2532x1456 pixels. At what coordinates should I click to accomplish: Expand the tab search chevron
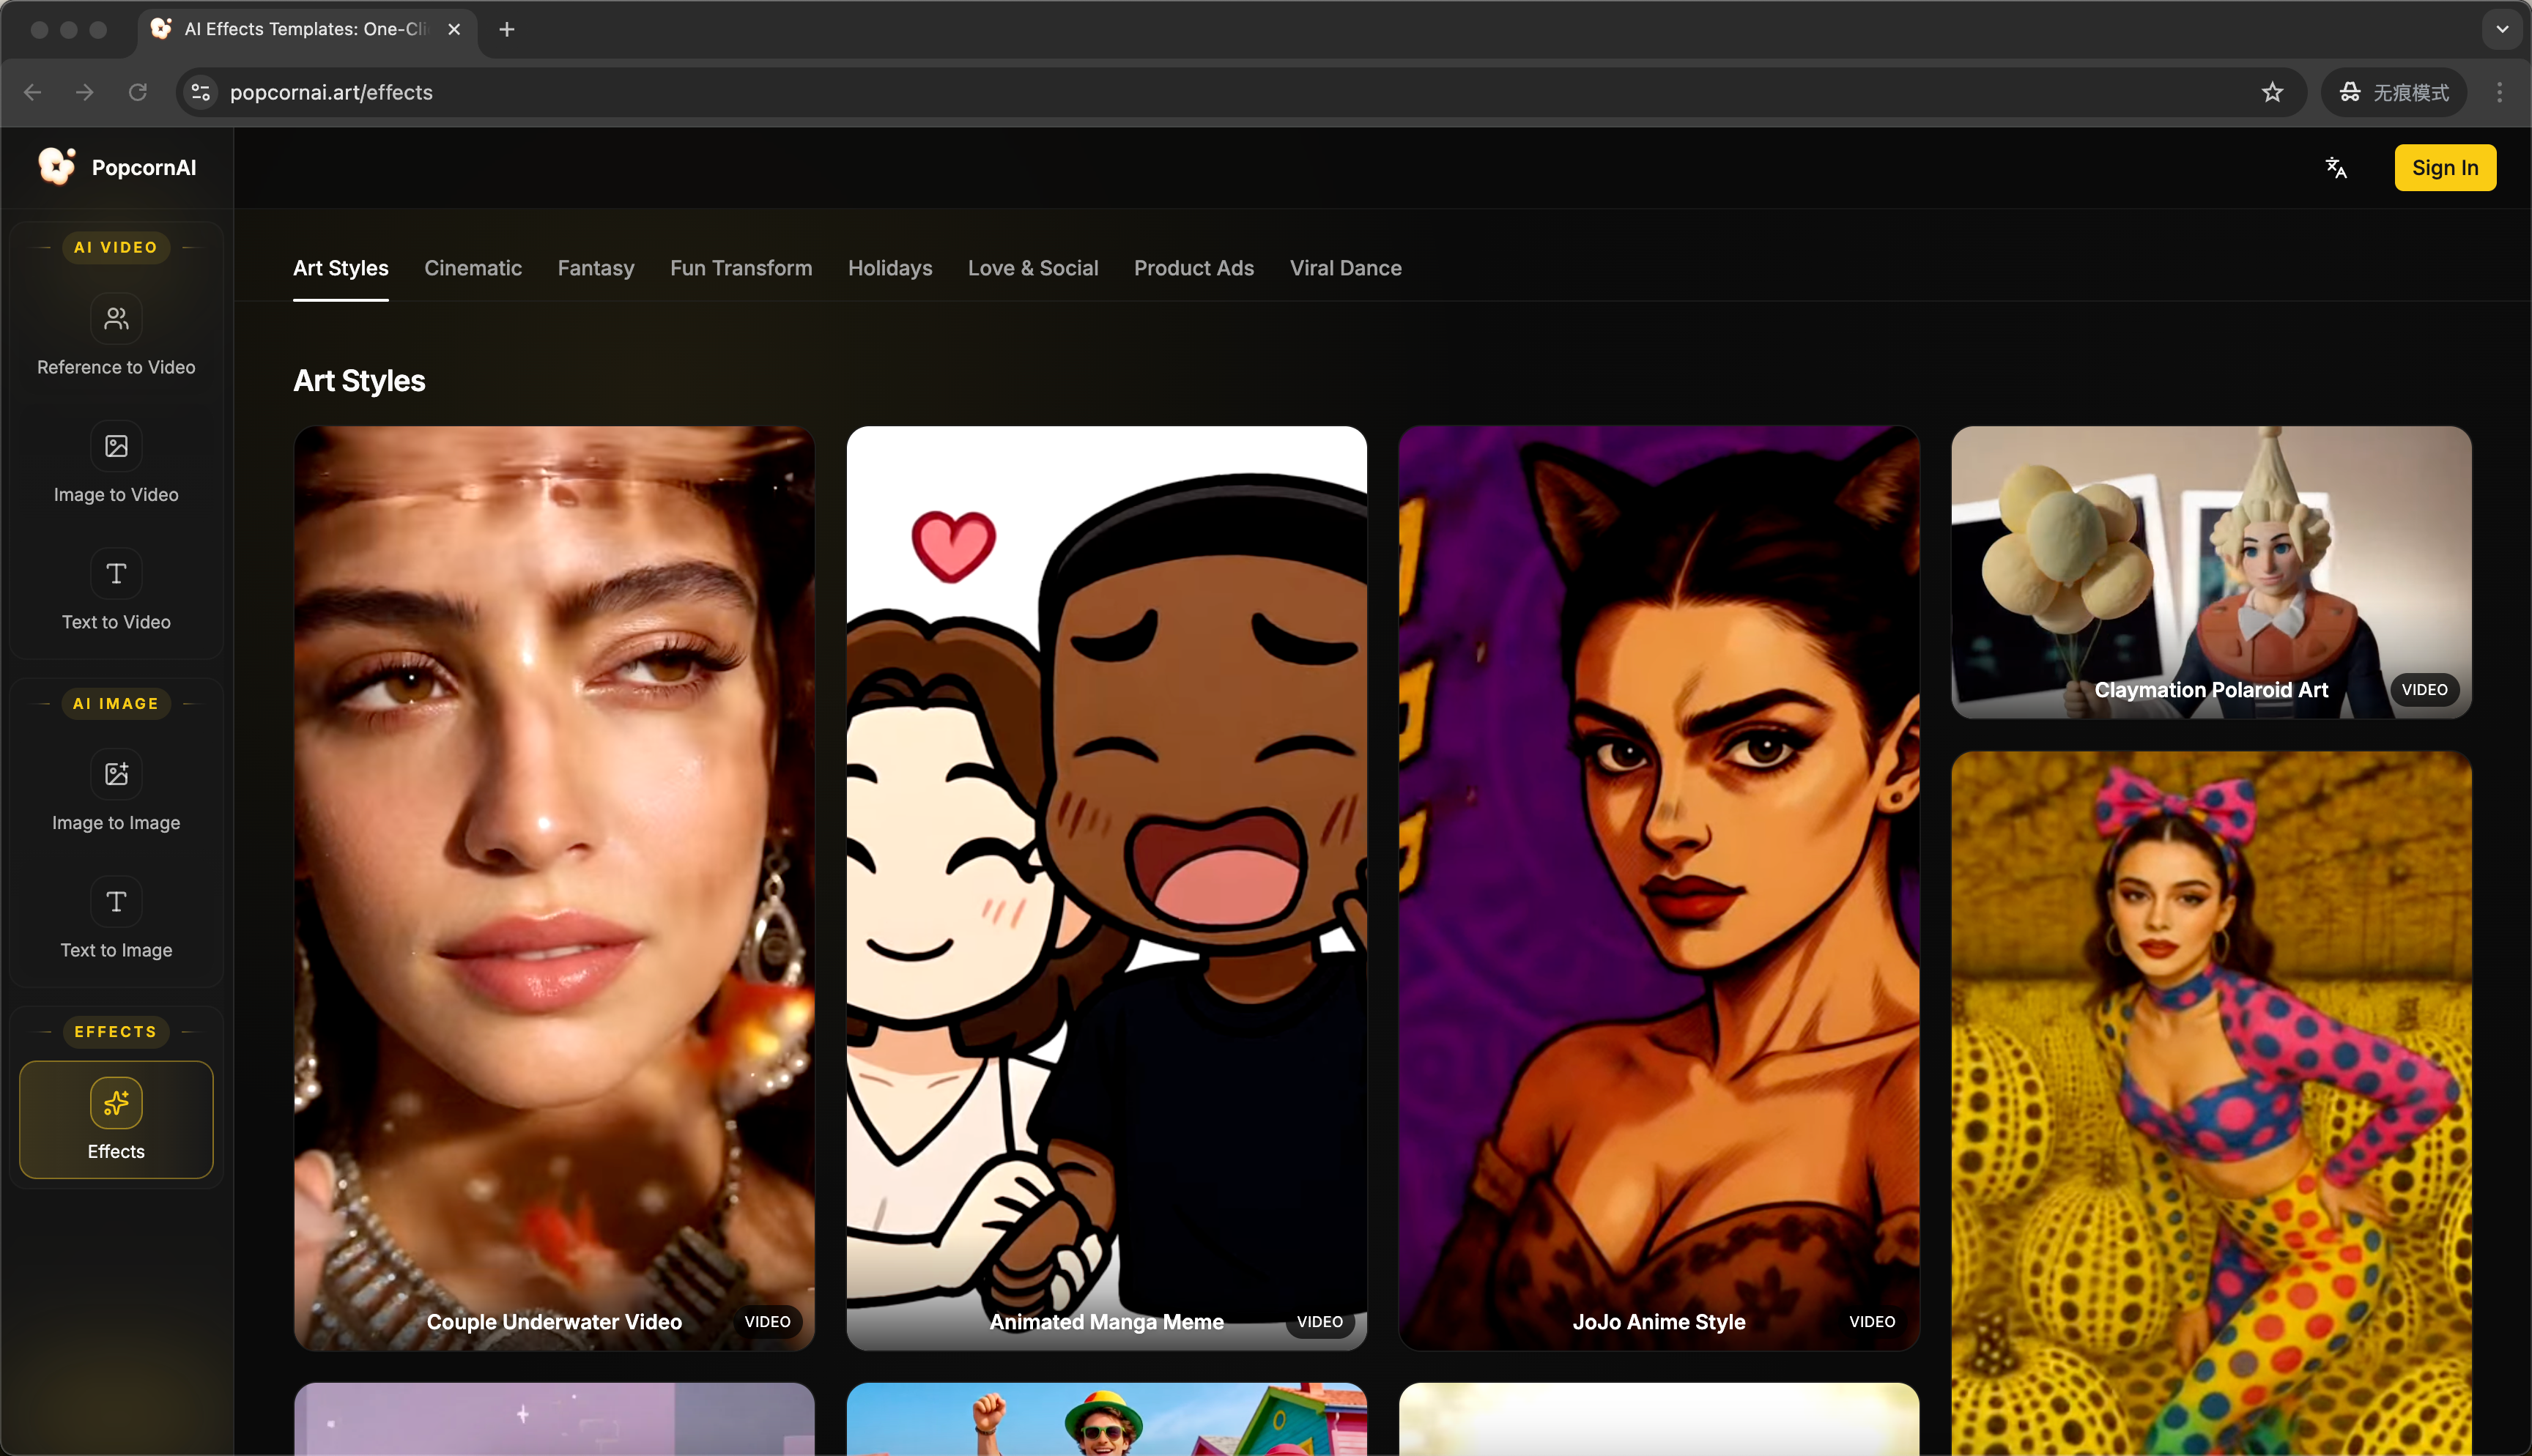coord(2502,29)
